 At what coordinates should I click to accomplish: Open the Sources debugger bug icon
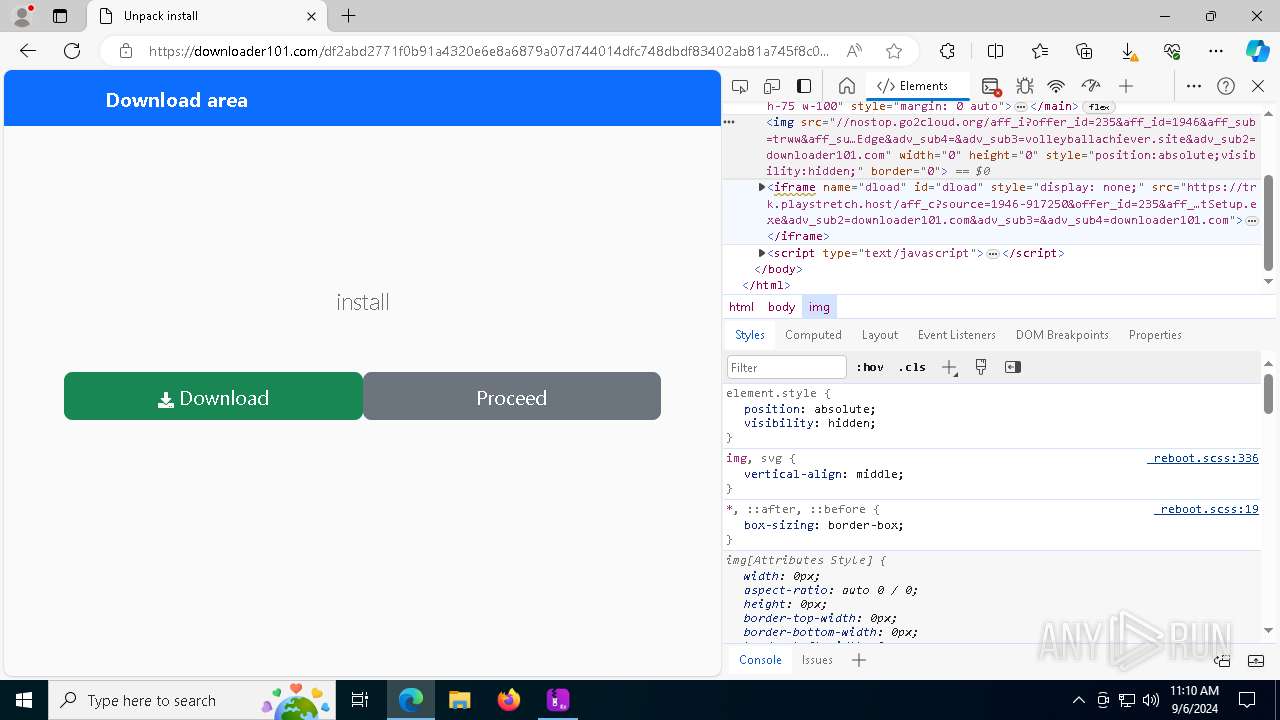1024,86
